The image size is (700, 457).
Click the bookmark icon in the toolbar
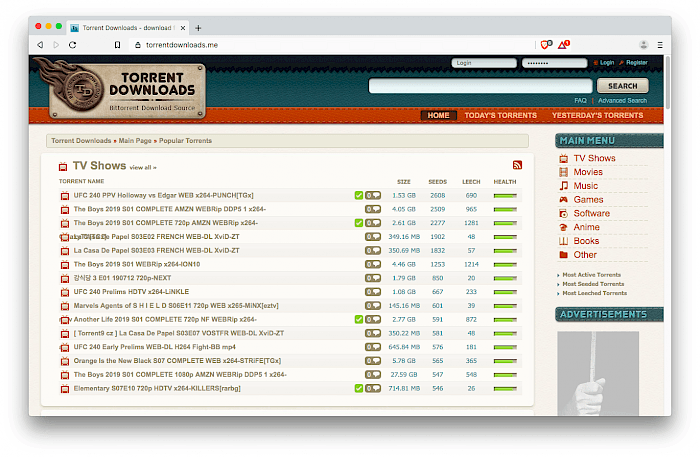pyautogui.click(x=117, y=45)
